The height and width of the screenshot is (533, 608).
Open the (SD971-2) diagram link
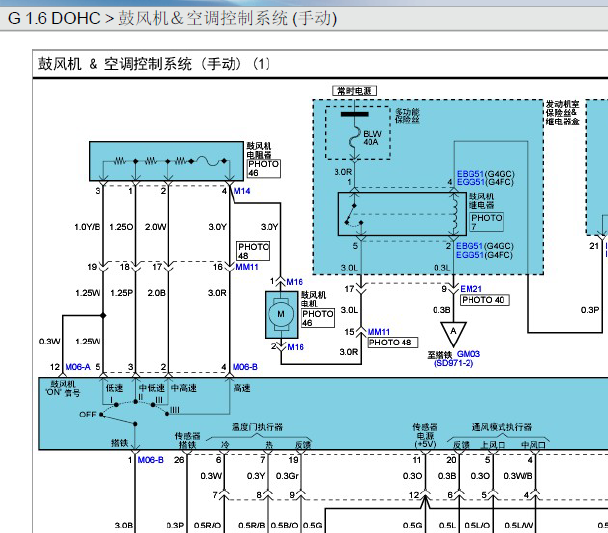(454, 363)
